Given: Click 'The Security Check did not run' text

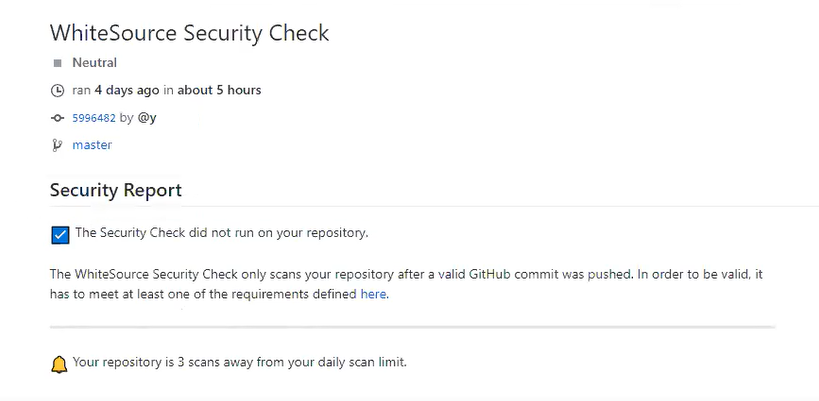Looking at the screenshot, I should [222, 233].
